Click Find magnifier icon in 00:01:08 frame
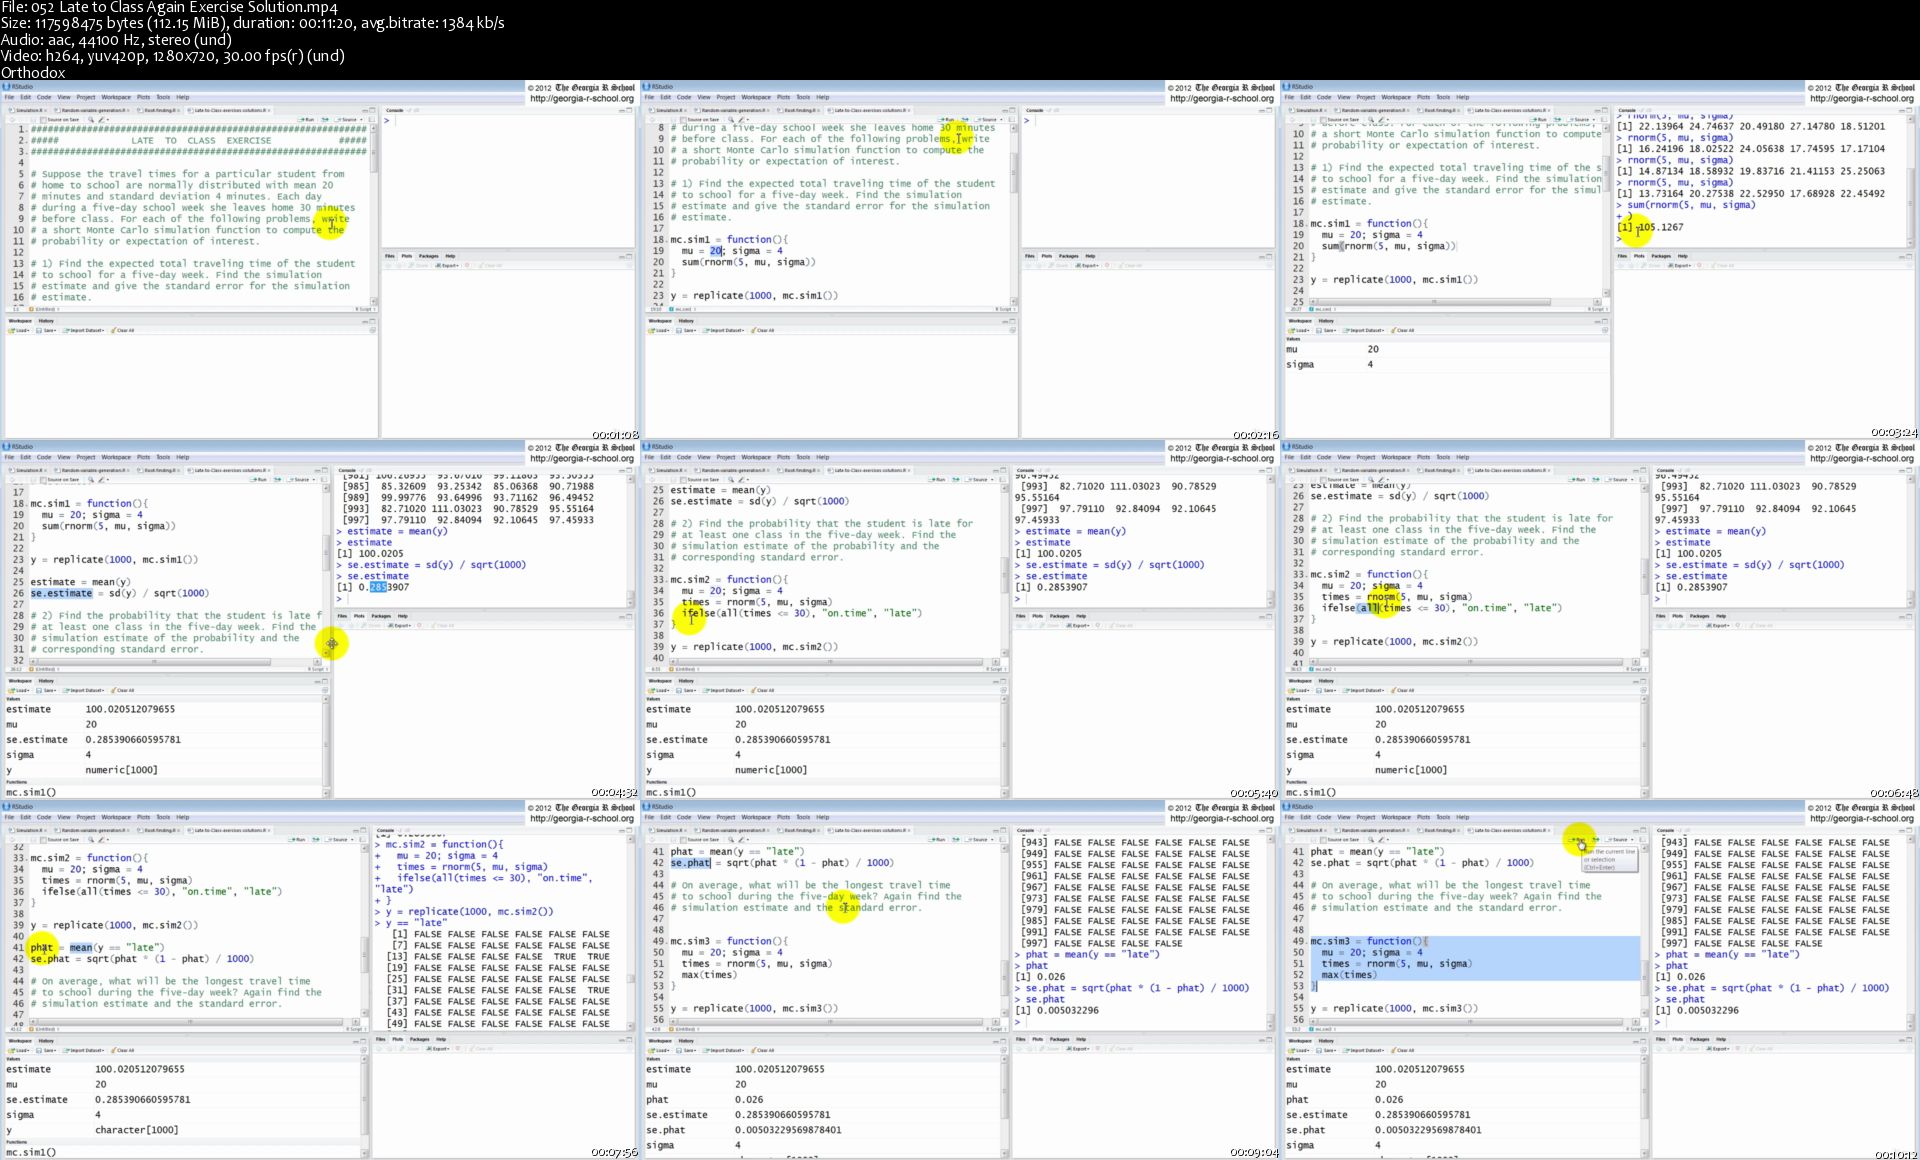The width and height of the screenshot is (1920, 1160). coord(91,119)
